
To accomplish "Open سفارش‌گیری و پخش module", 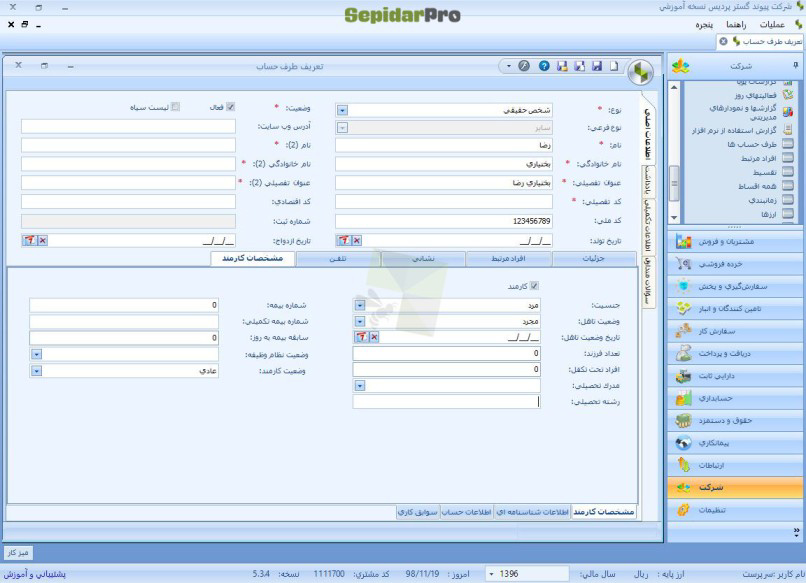I will [735, 286].
